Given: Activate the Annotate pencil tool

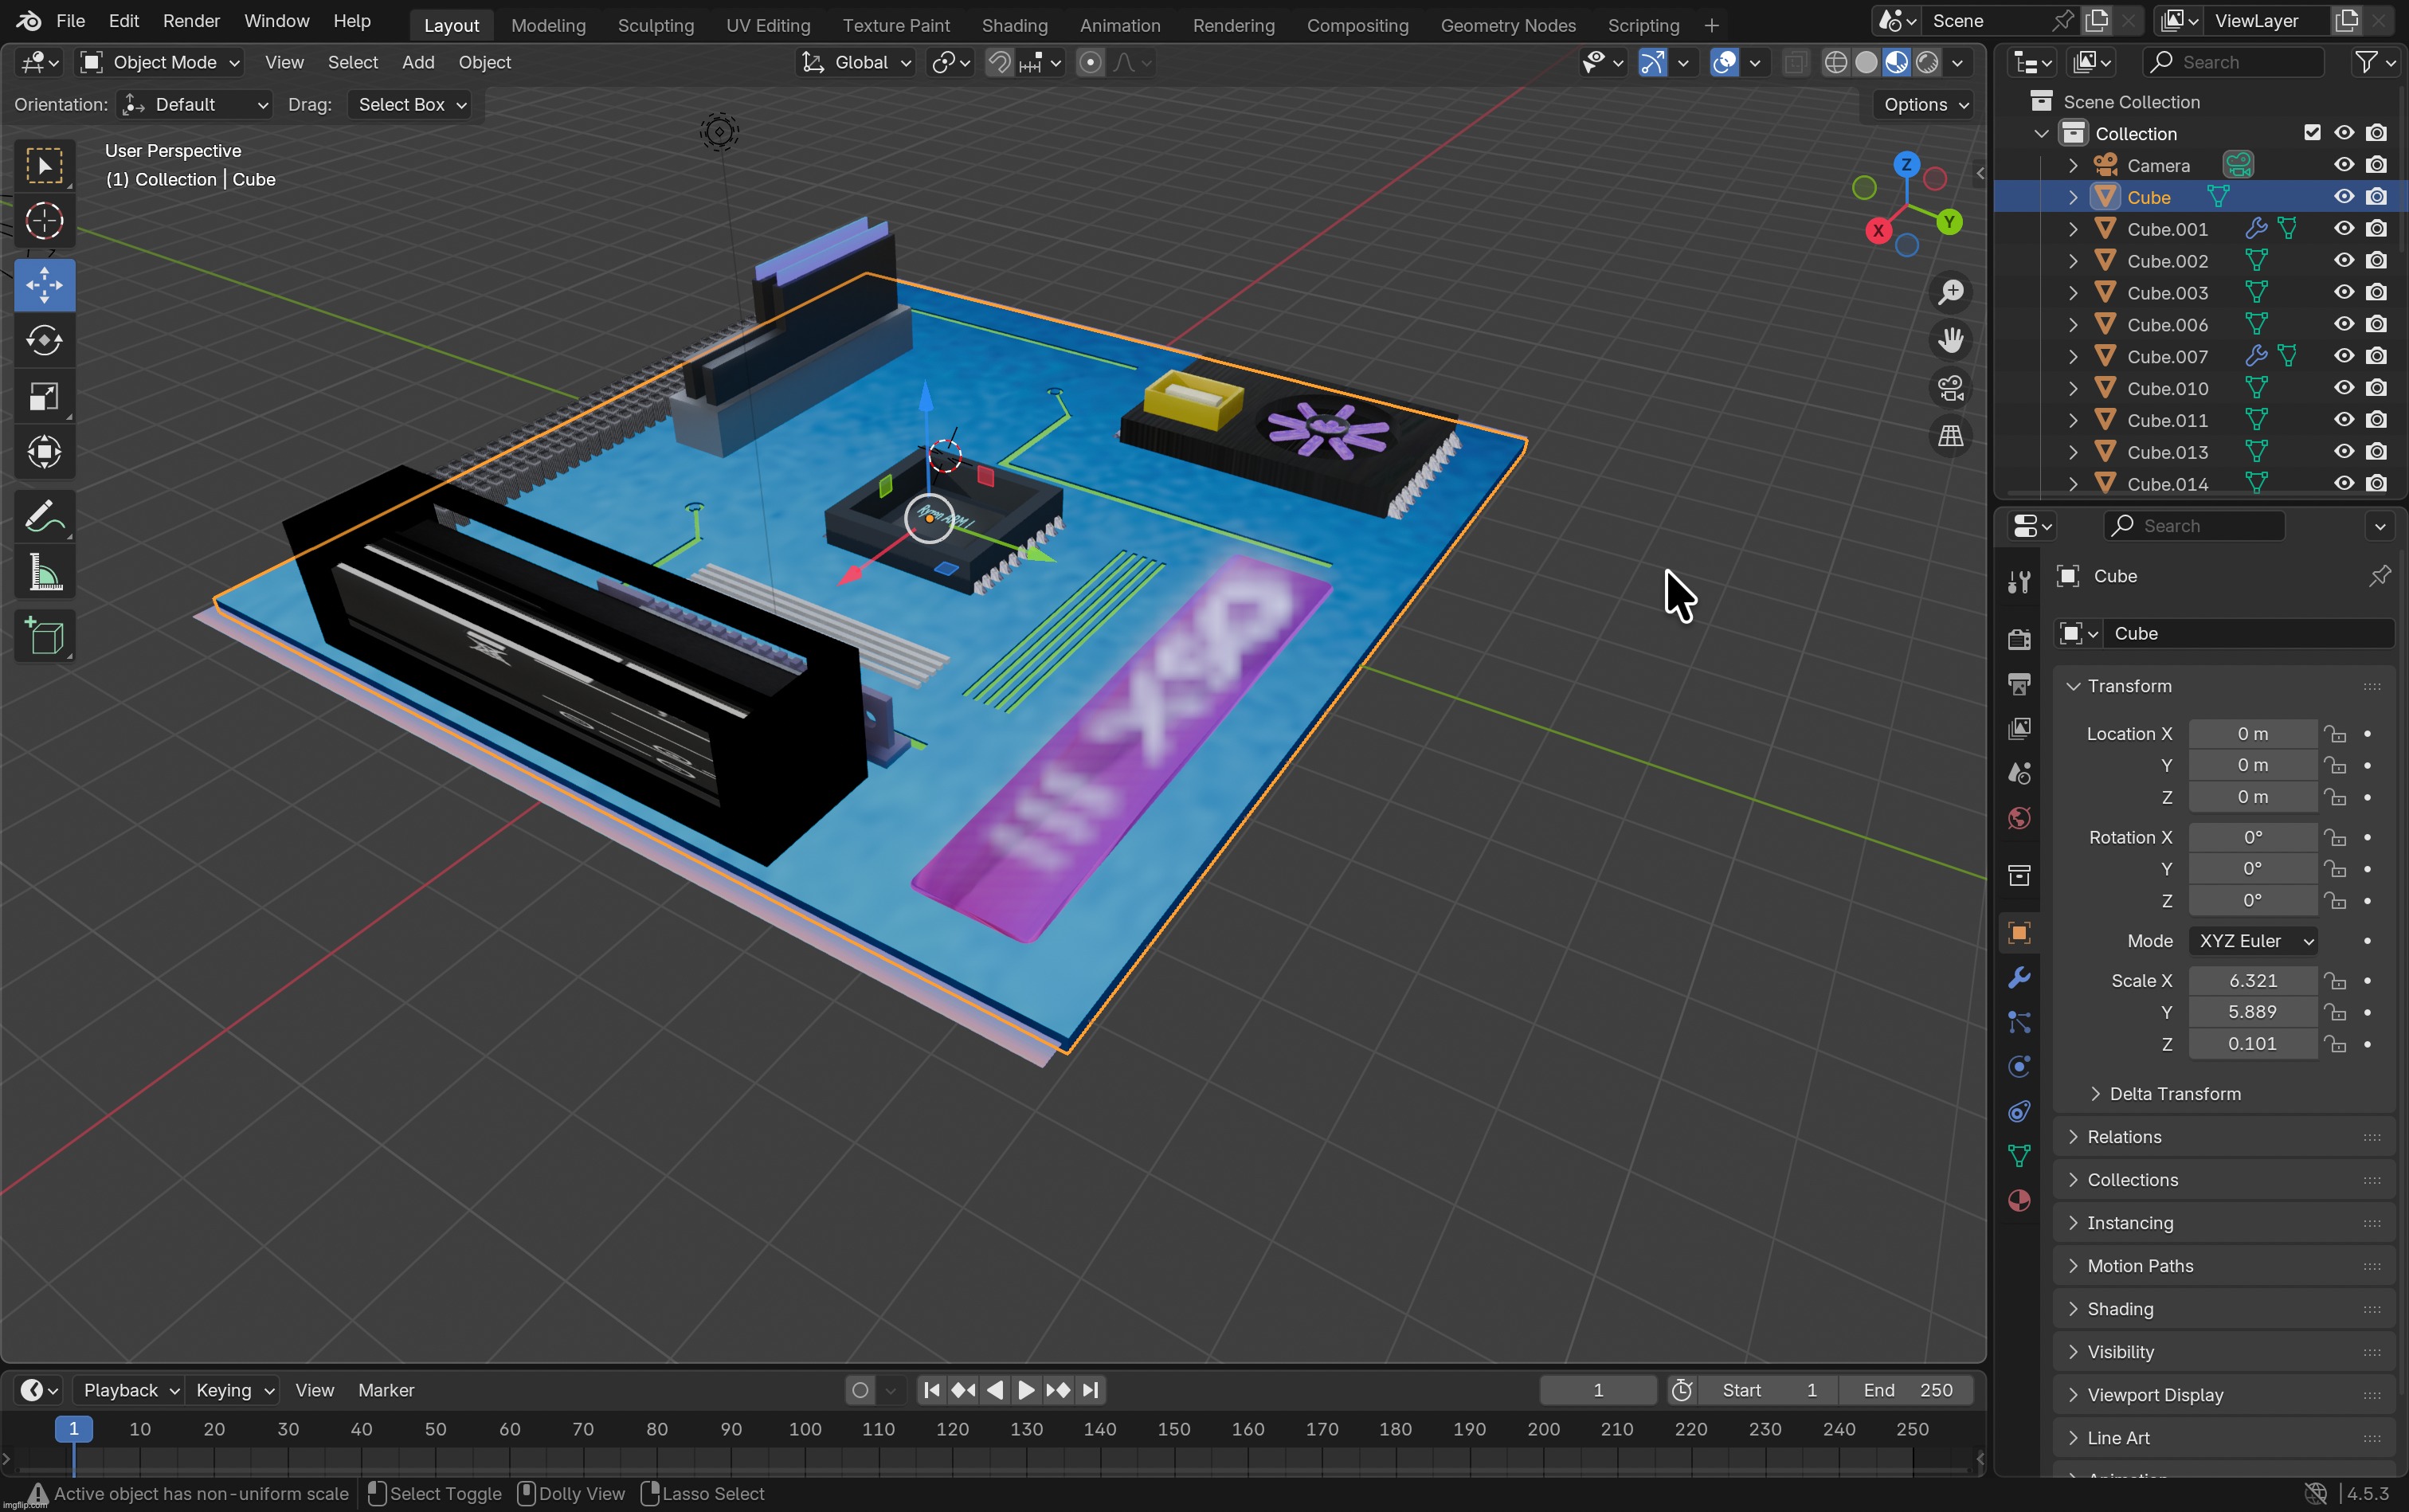Looking at the screenshot, I should [x=44, y=518].
